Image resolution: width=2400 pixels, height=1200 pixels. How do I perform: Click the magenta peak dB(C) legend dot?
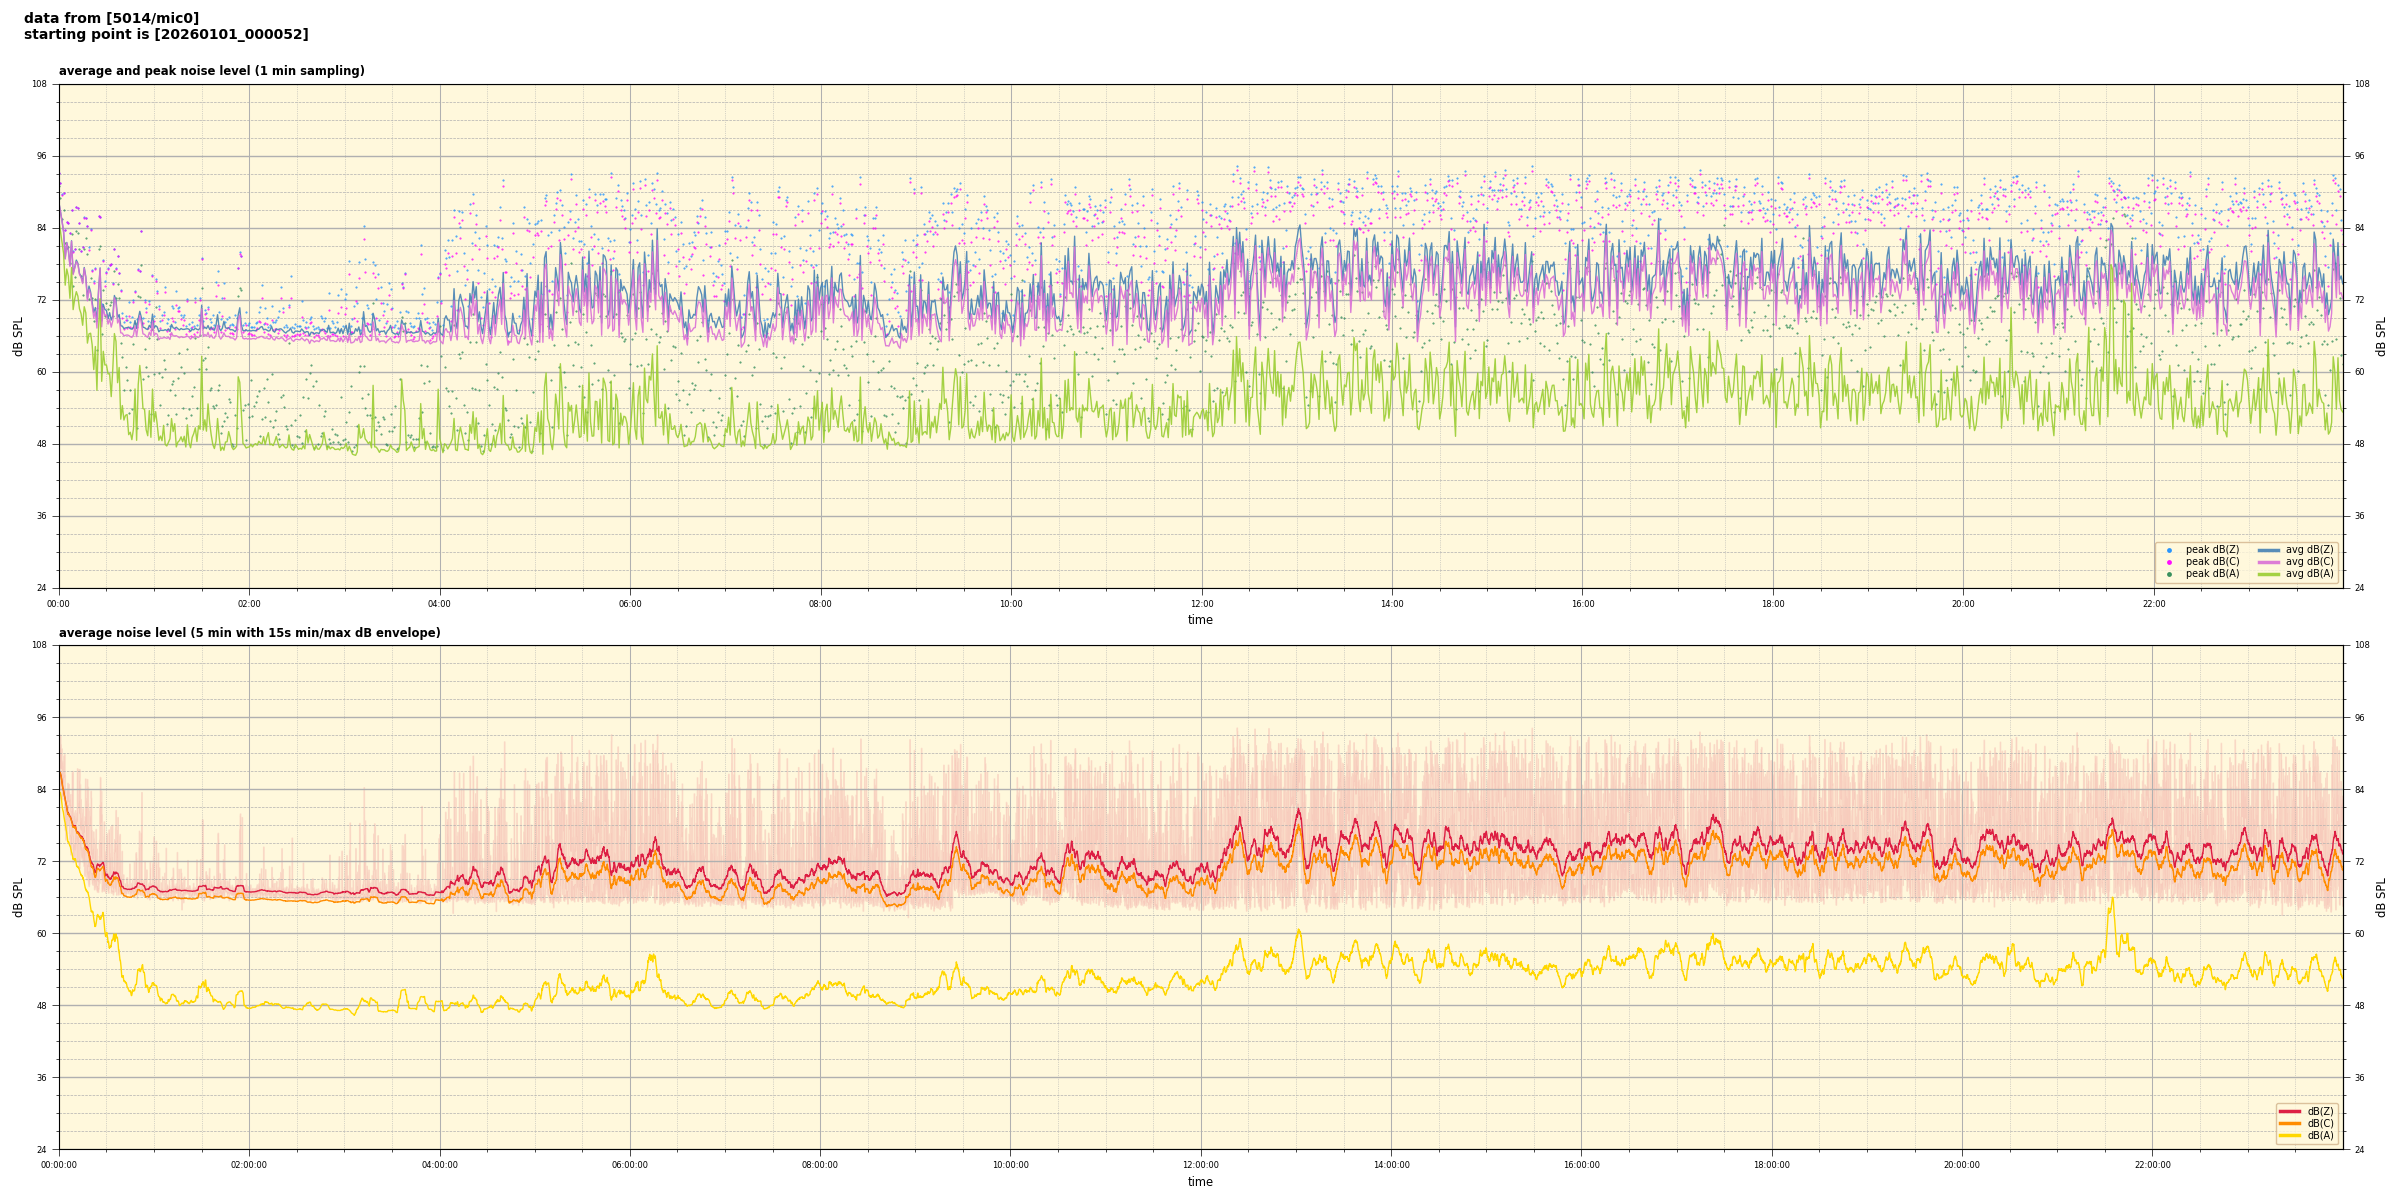[2169, 562]
